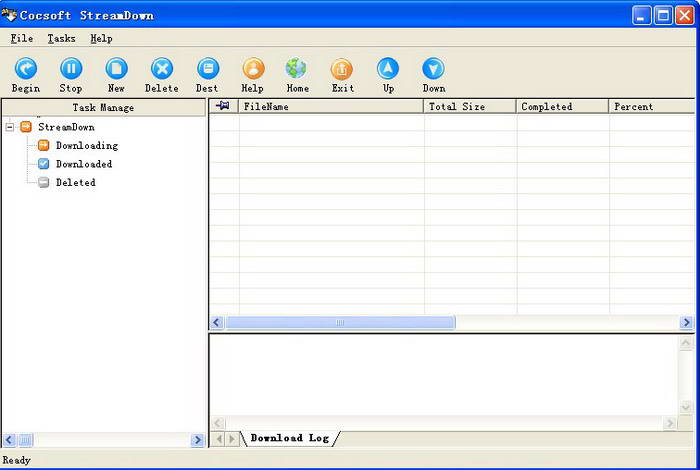Image resolution: width=700 pixels, height=470 pixels.
Task: Open the Home globe icon
Action: pos(297,69)
